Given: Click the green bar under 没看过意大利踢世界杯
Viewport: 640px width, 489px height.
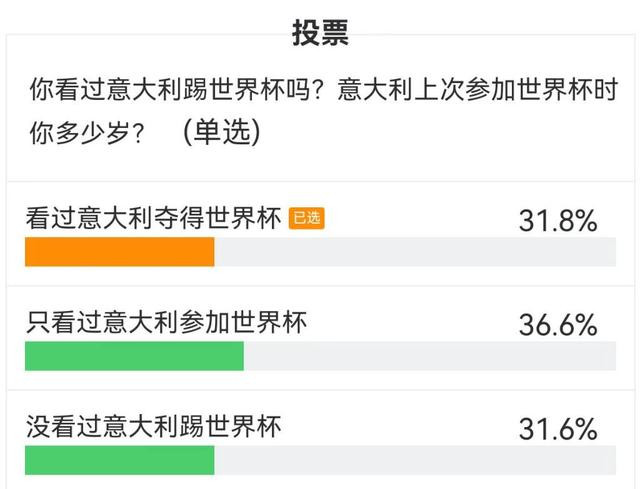Looking at the screenshot, I should pos(120,460).
